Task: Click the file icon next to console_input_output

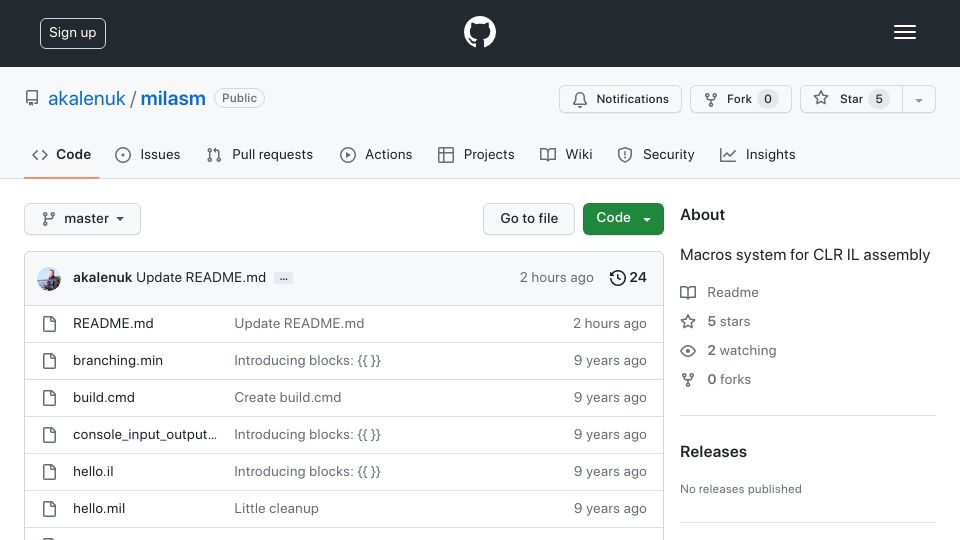Action: pyautogui.click(x=50, y=435)
